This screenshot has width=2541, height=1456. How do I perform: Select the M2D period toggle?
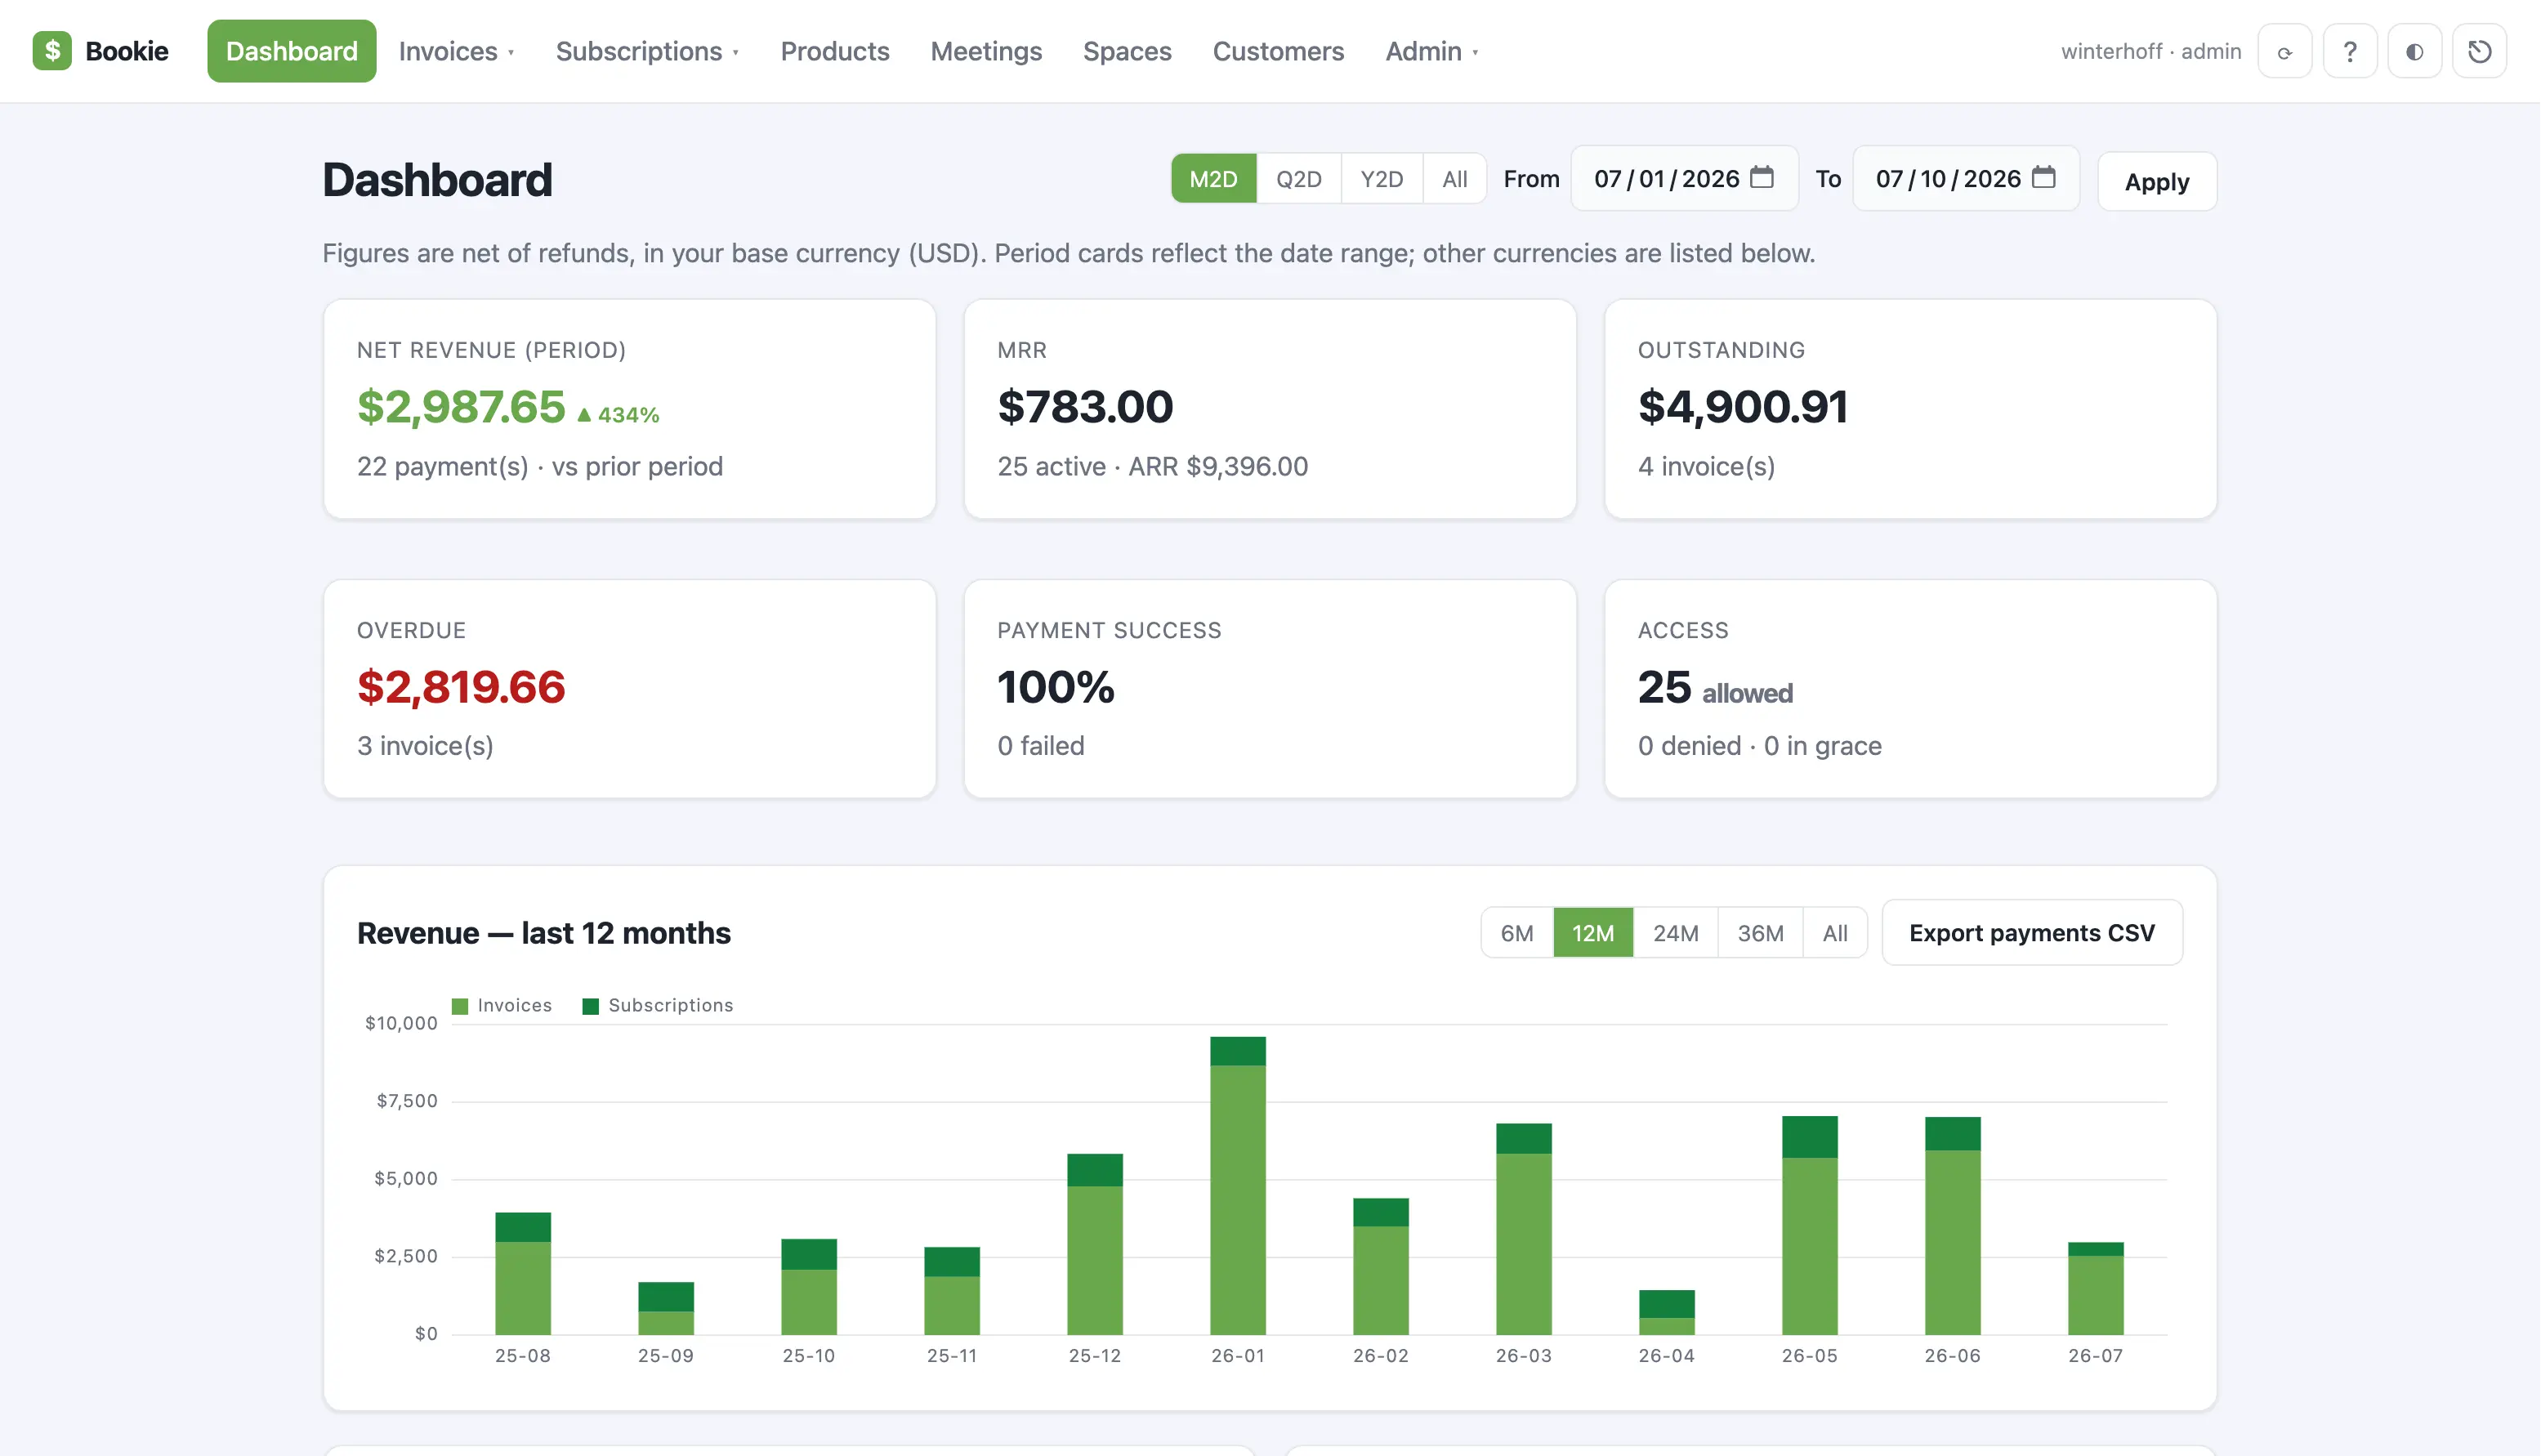pos(1214,179)
